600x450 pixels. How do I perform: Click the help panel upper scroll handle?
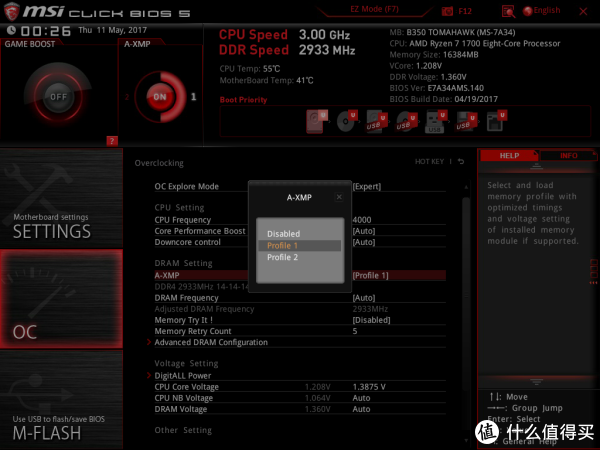pos(536,166)
